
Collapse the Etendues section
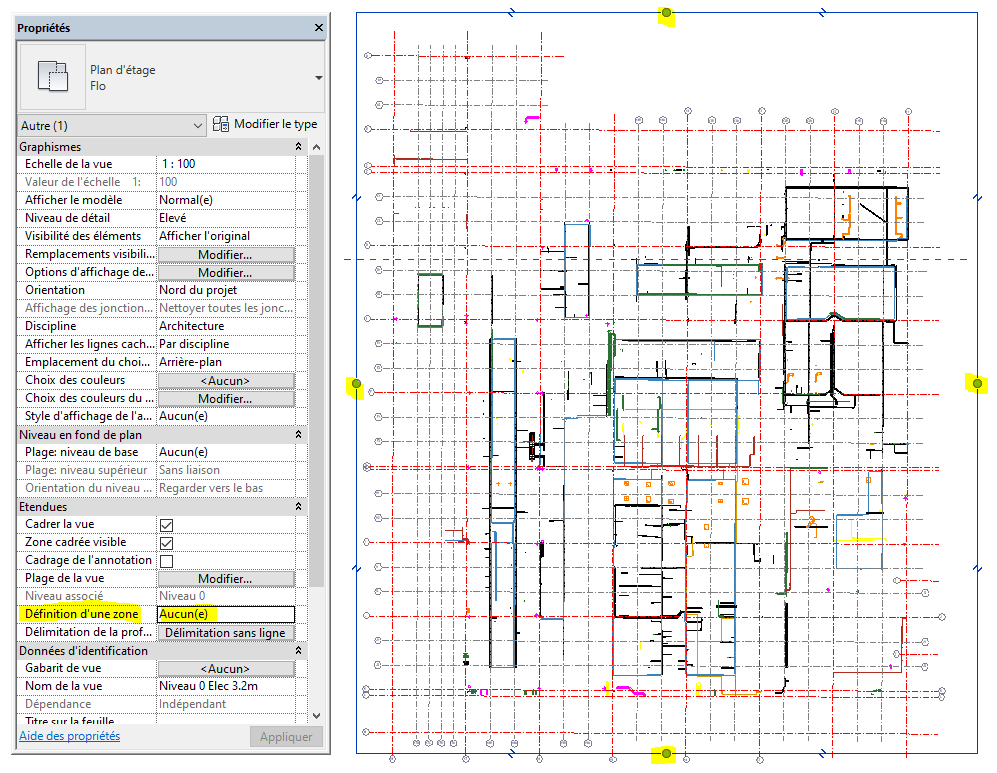point(298,507)
